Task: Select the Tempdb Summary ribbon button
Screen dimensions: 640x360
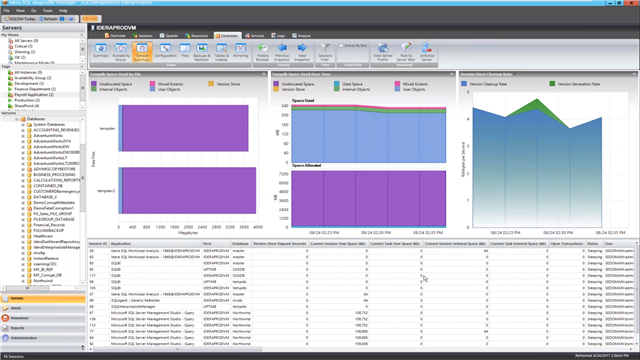Action: click(x=142, y=52)
